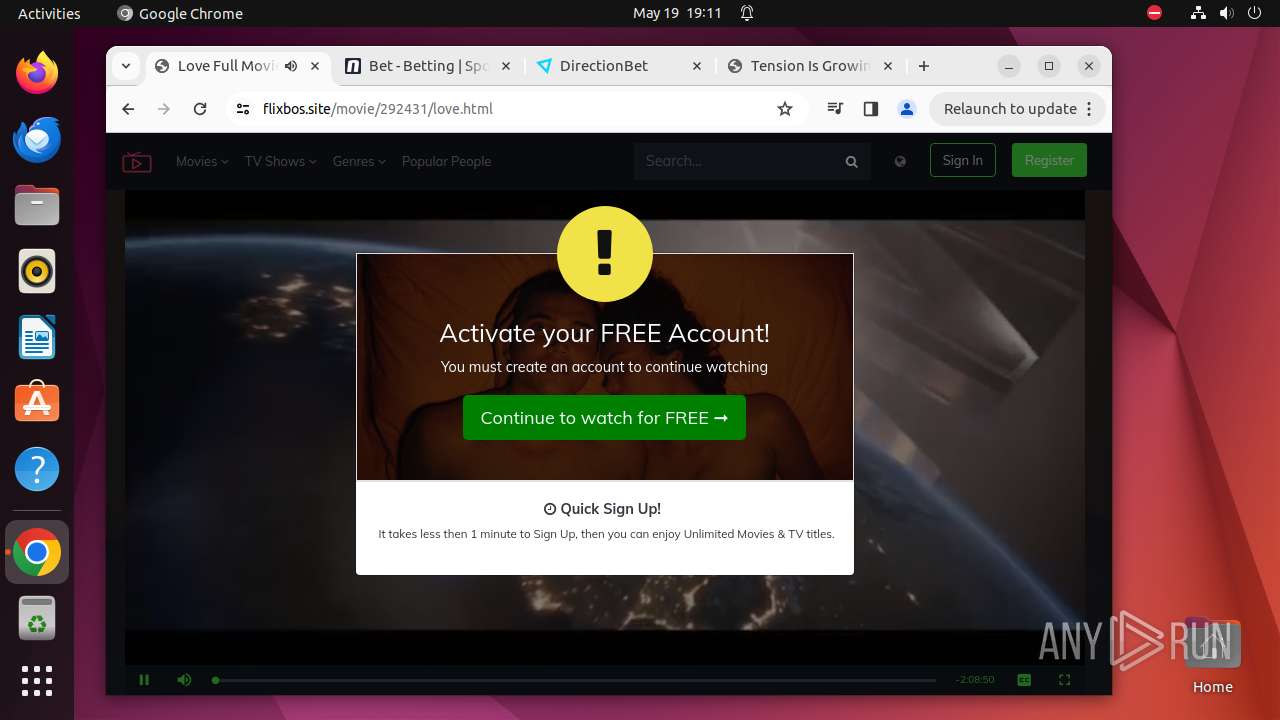Toggle closed captions in the player
Screen dimensions: 1280x720
[1024, 680]
